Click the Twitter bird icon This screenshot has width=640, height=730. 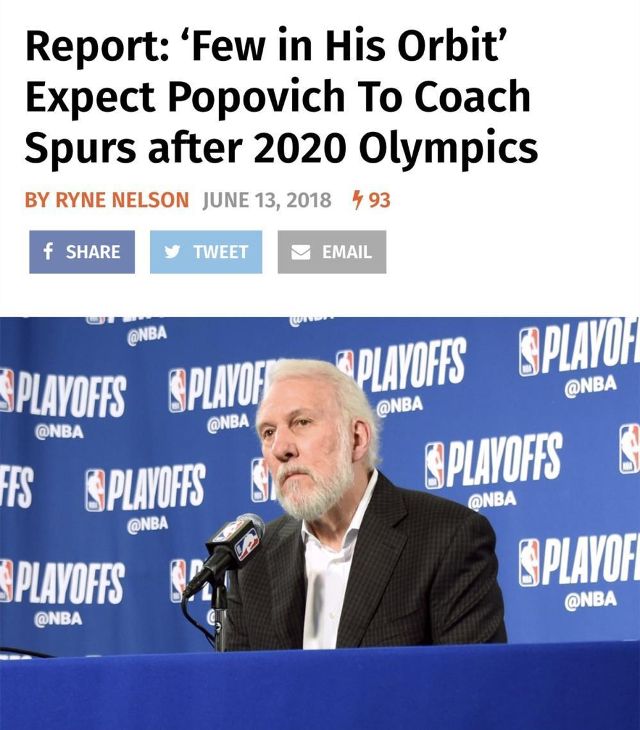pos(172,252)
